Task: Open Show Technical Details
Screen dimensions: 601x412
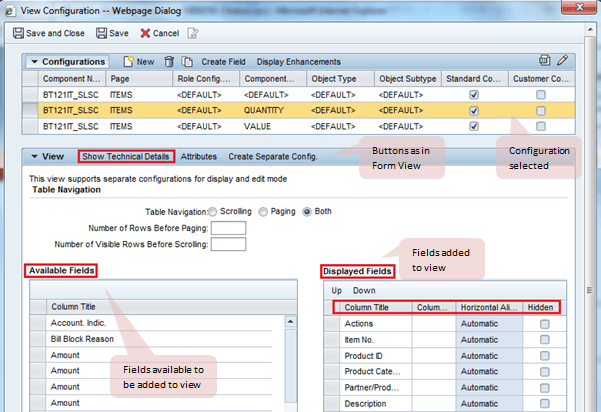Action: [x=126, y=157]
